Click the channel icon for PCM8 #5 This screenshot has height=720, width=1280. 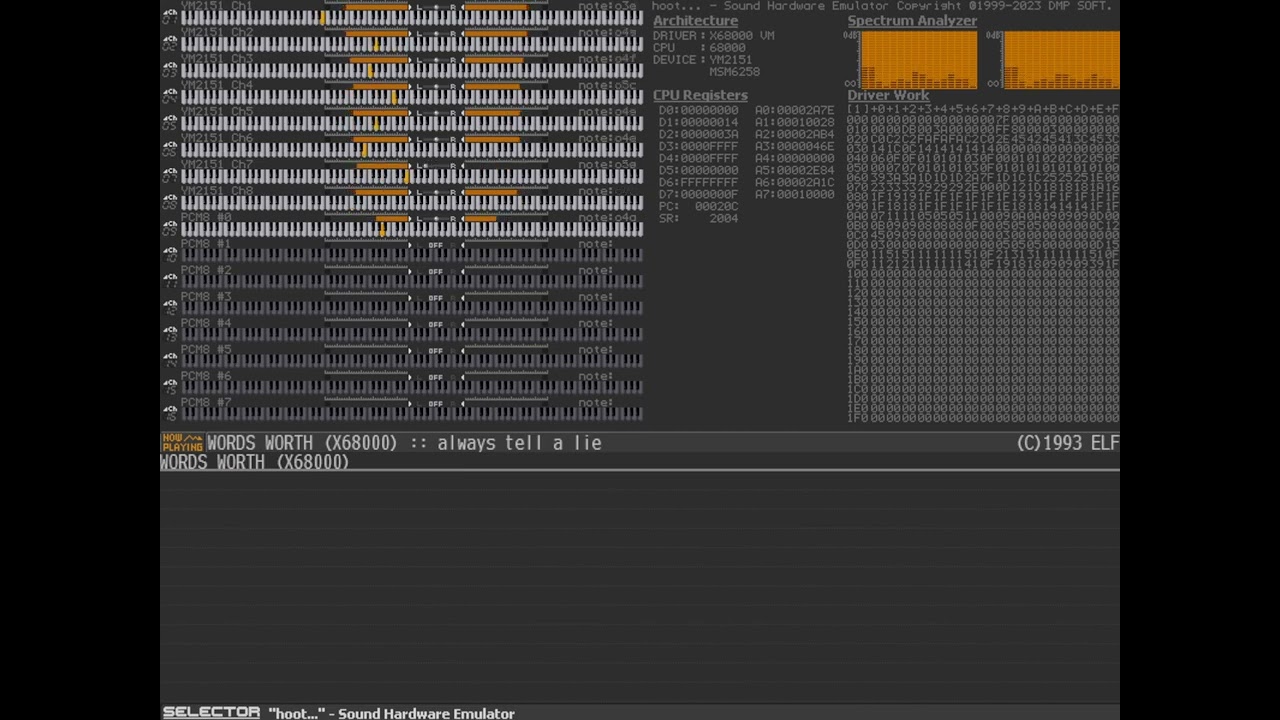click(x=170, y=360)
